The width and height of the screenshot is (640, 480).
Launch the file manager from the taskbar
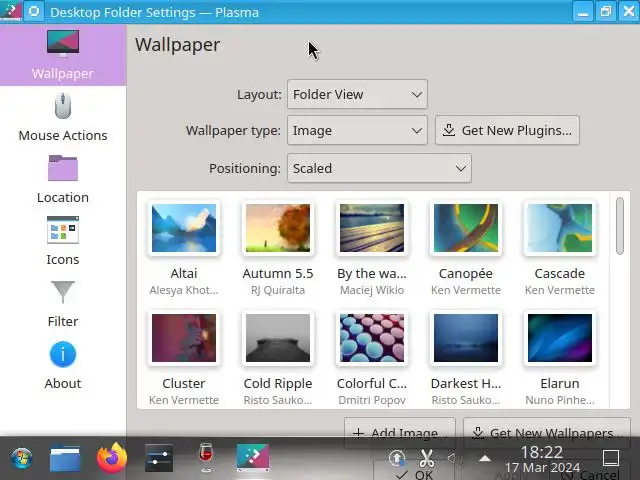[x=65, y=458]
